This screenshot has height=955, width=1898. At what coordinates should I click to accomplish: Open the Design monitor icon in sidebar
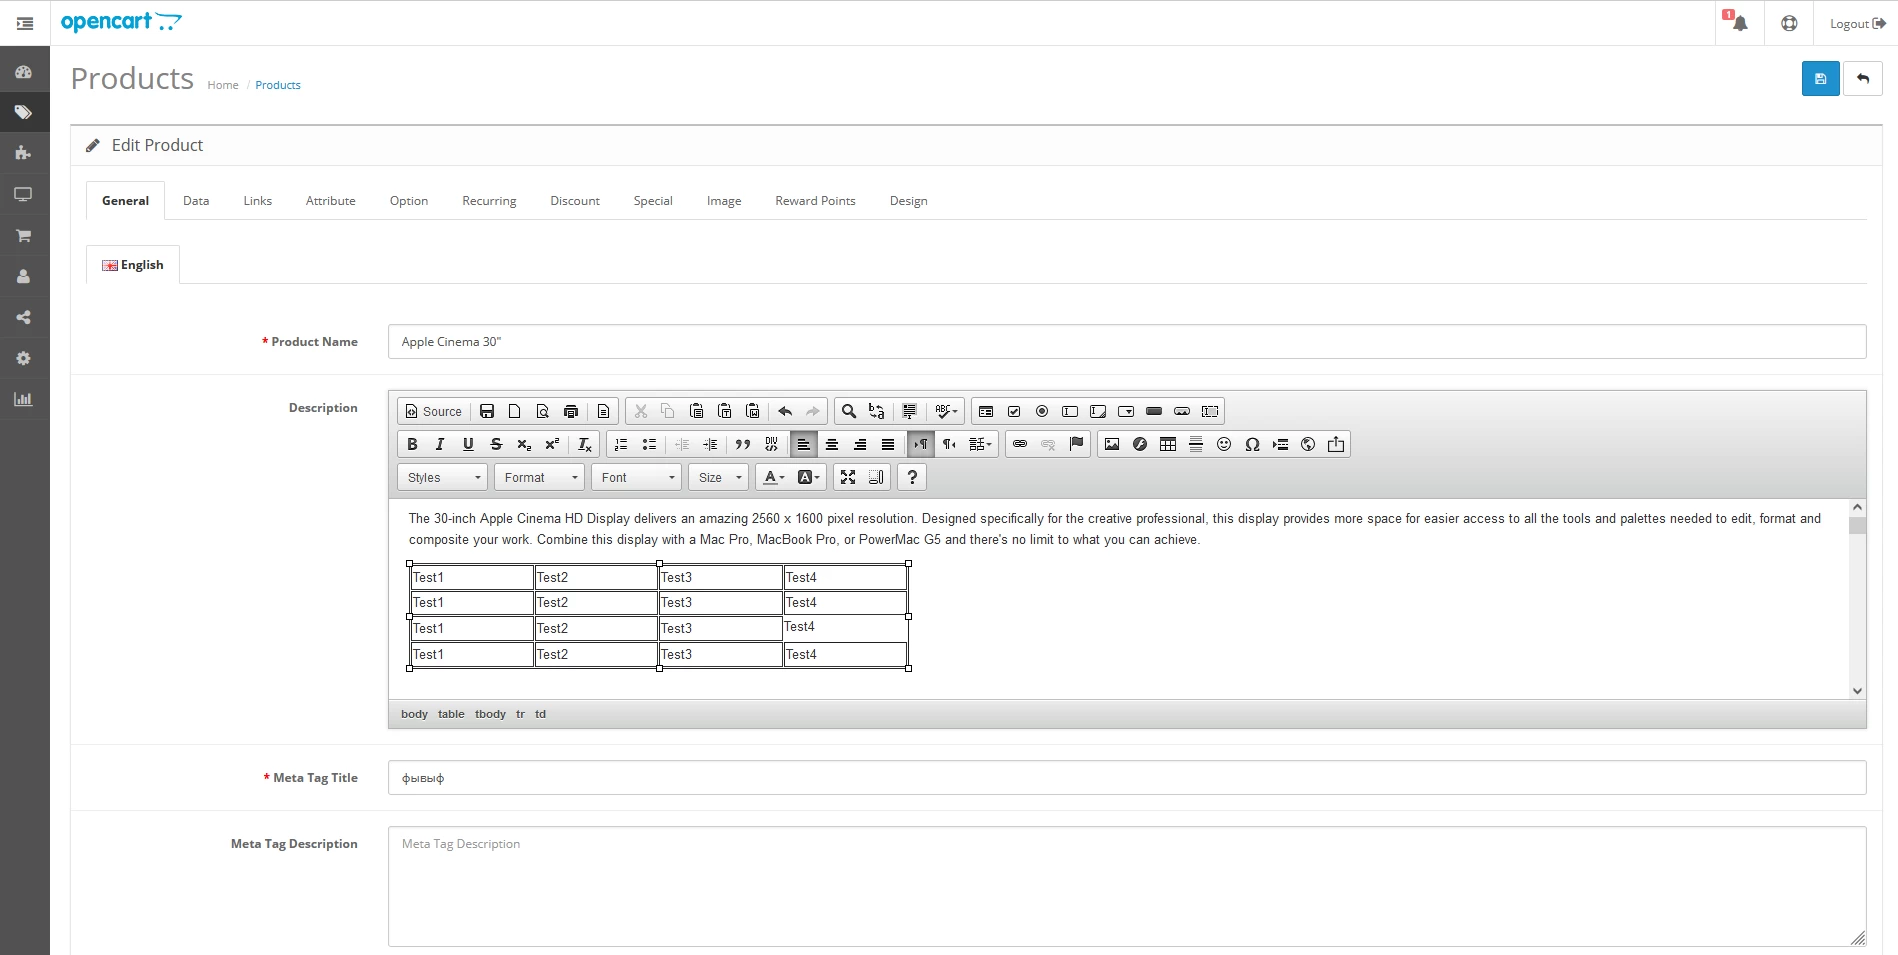click(x=23, y=194)
